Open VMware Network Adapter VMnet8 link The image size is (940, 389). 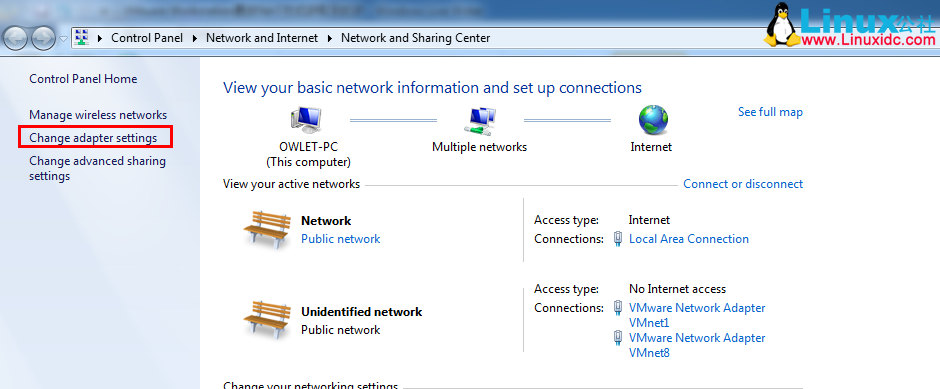697,345
